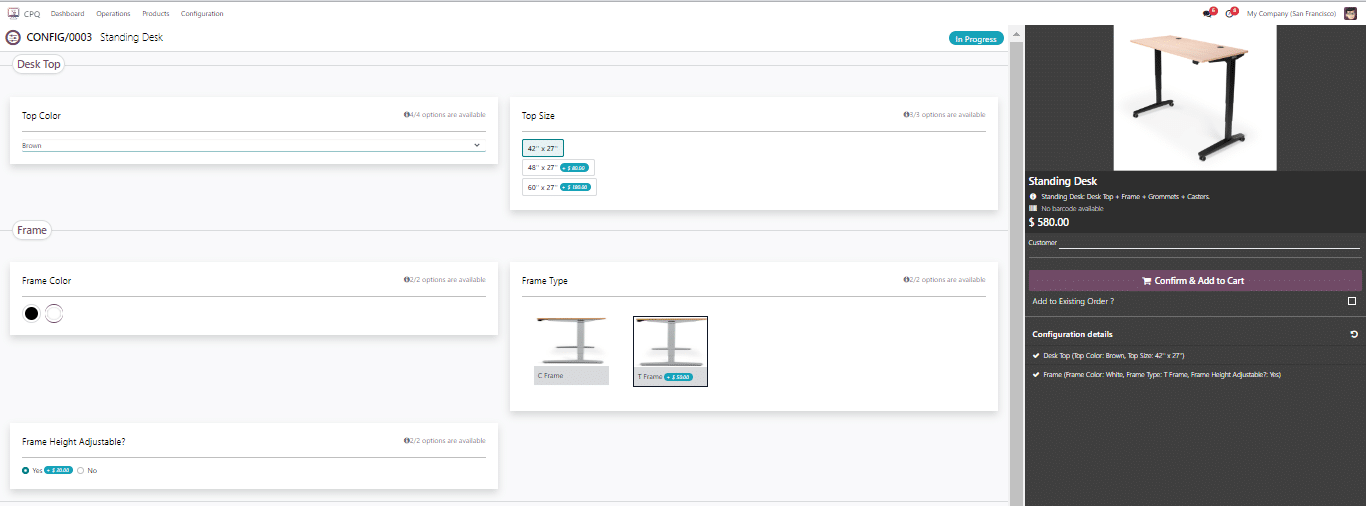
Task: Click the Desk Top section label
Action: (39, 64)
